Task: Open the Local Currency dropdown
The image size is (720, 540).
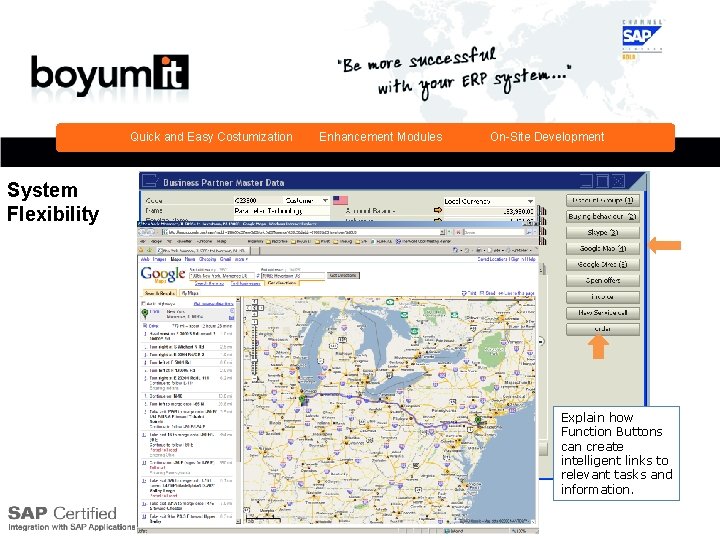Action: tap(530, 201)
